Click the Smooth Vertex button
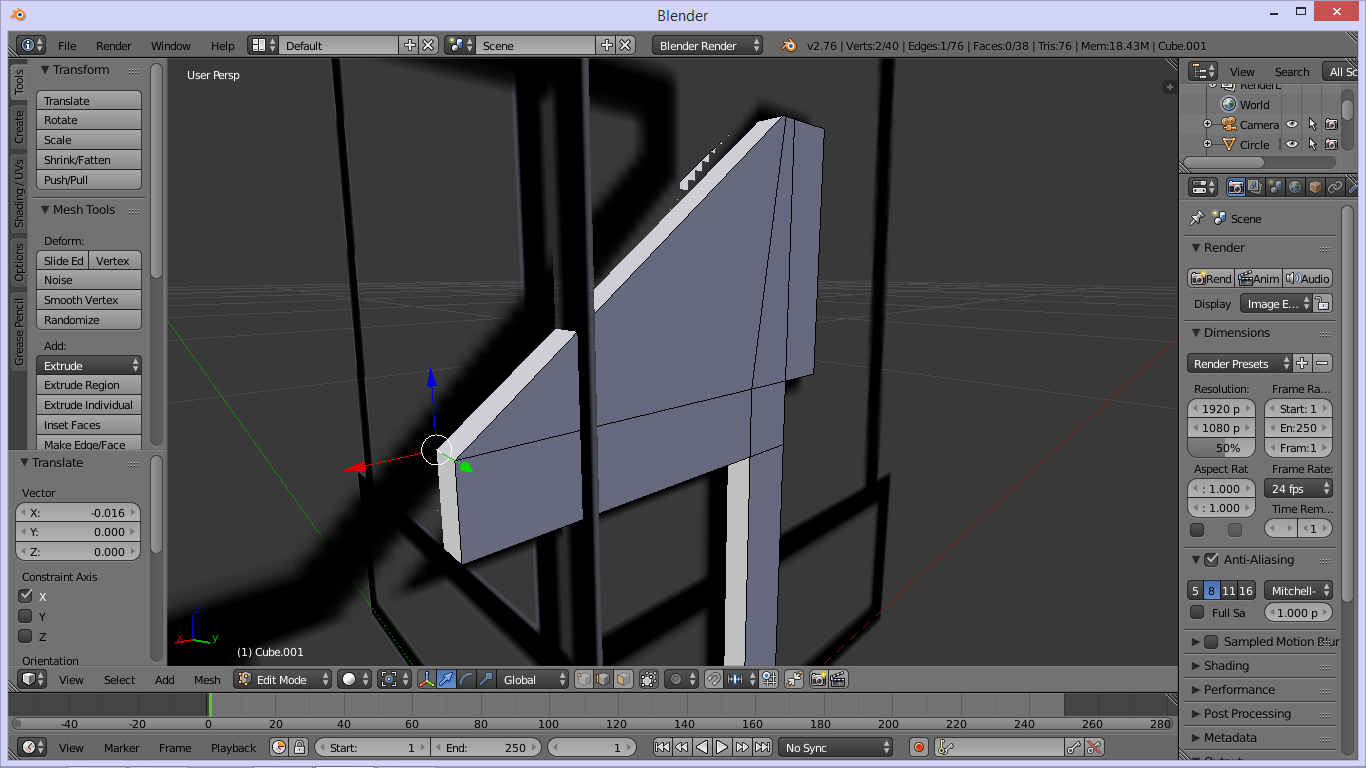This screenshot has height=768, width=1366. point(89,300)
